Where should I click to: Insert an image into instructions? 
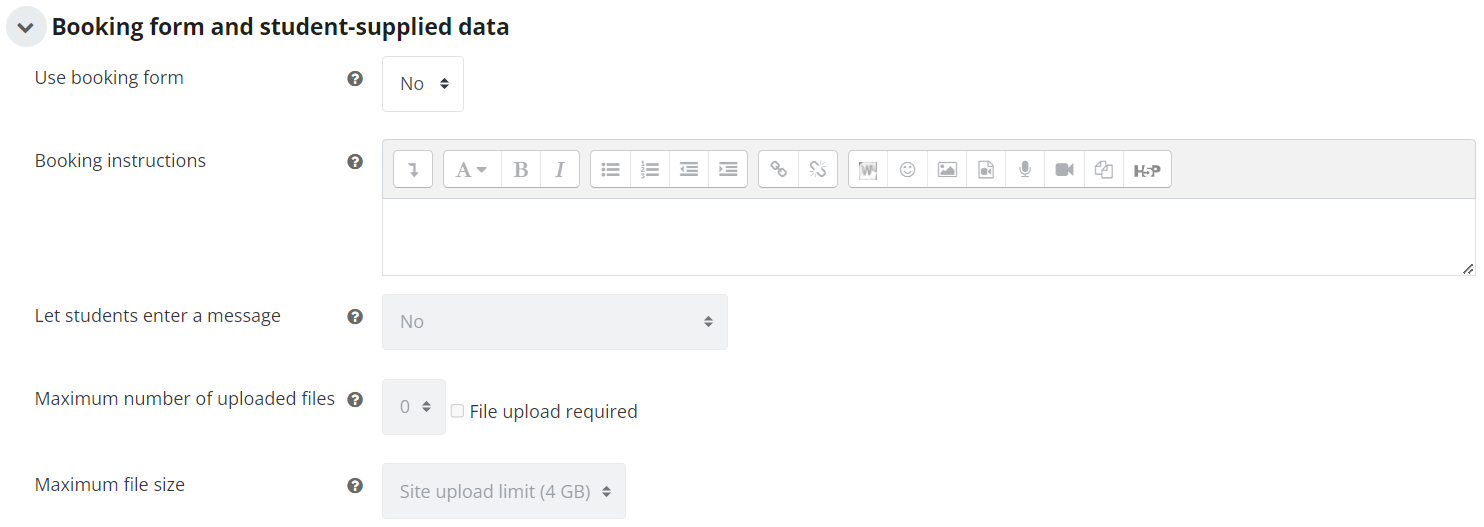coord(947,169)
